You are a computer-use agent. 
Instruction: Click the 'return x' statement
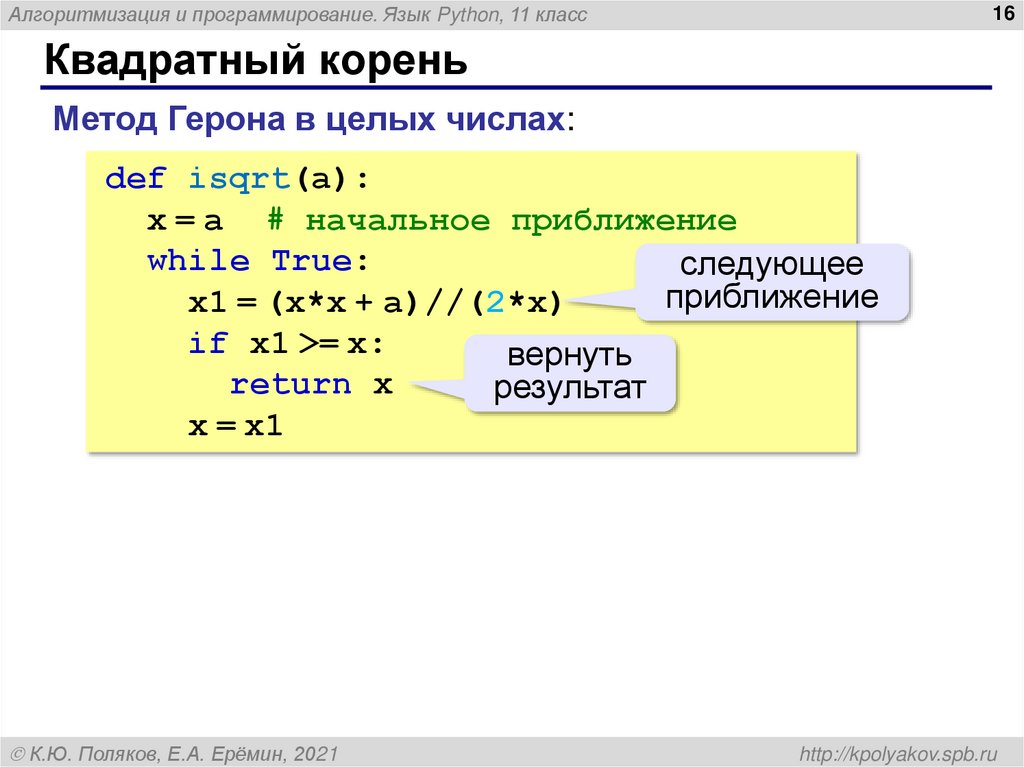point(310,383)
